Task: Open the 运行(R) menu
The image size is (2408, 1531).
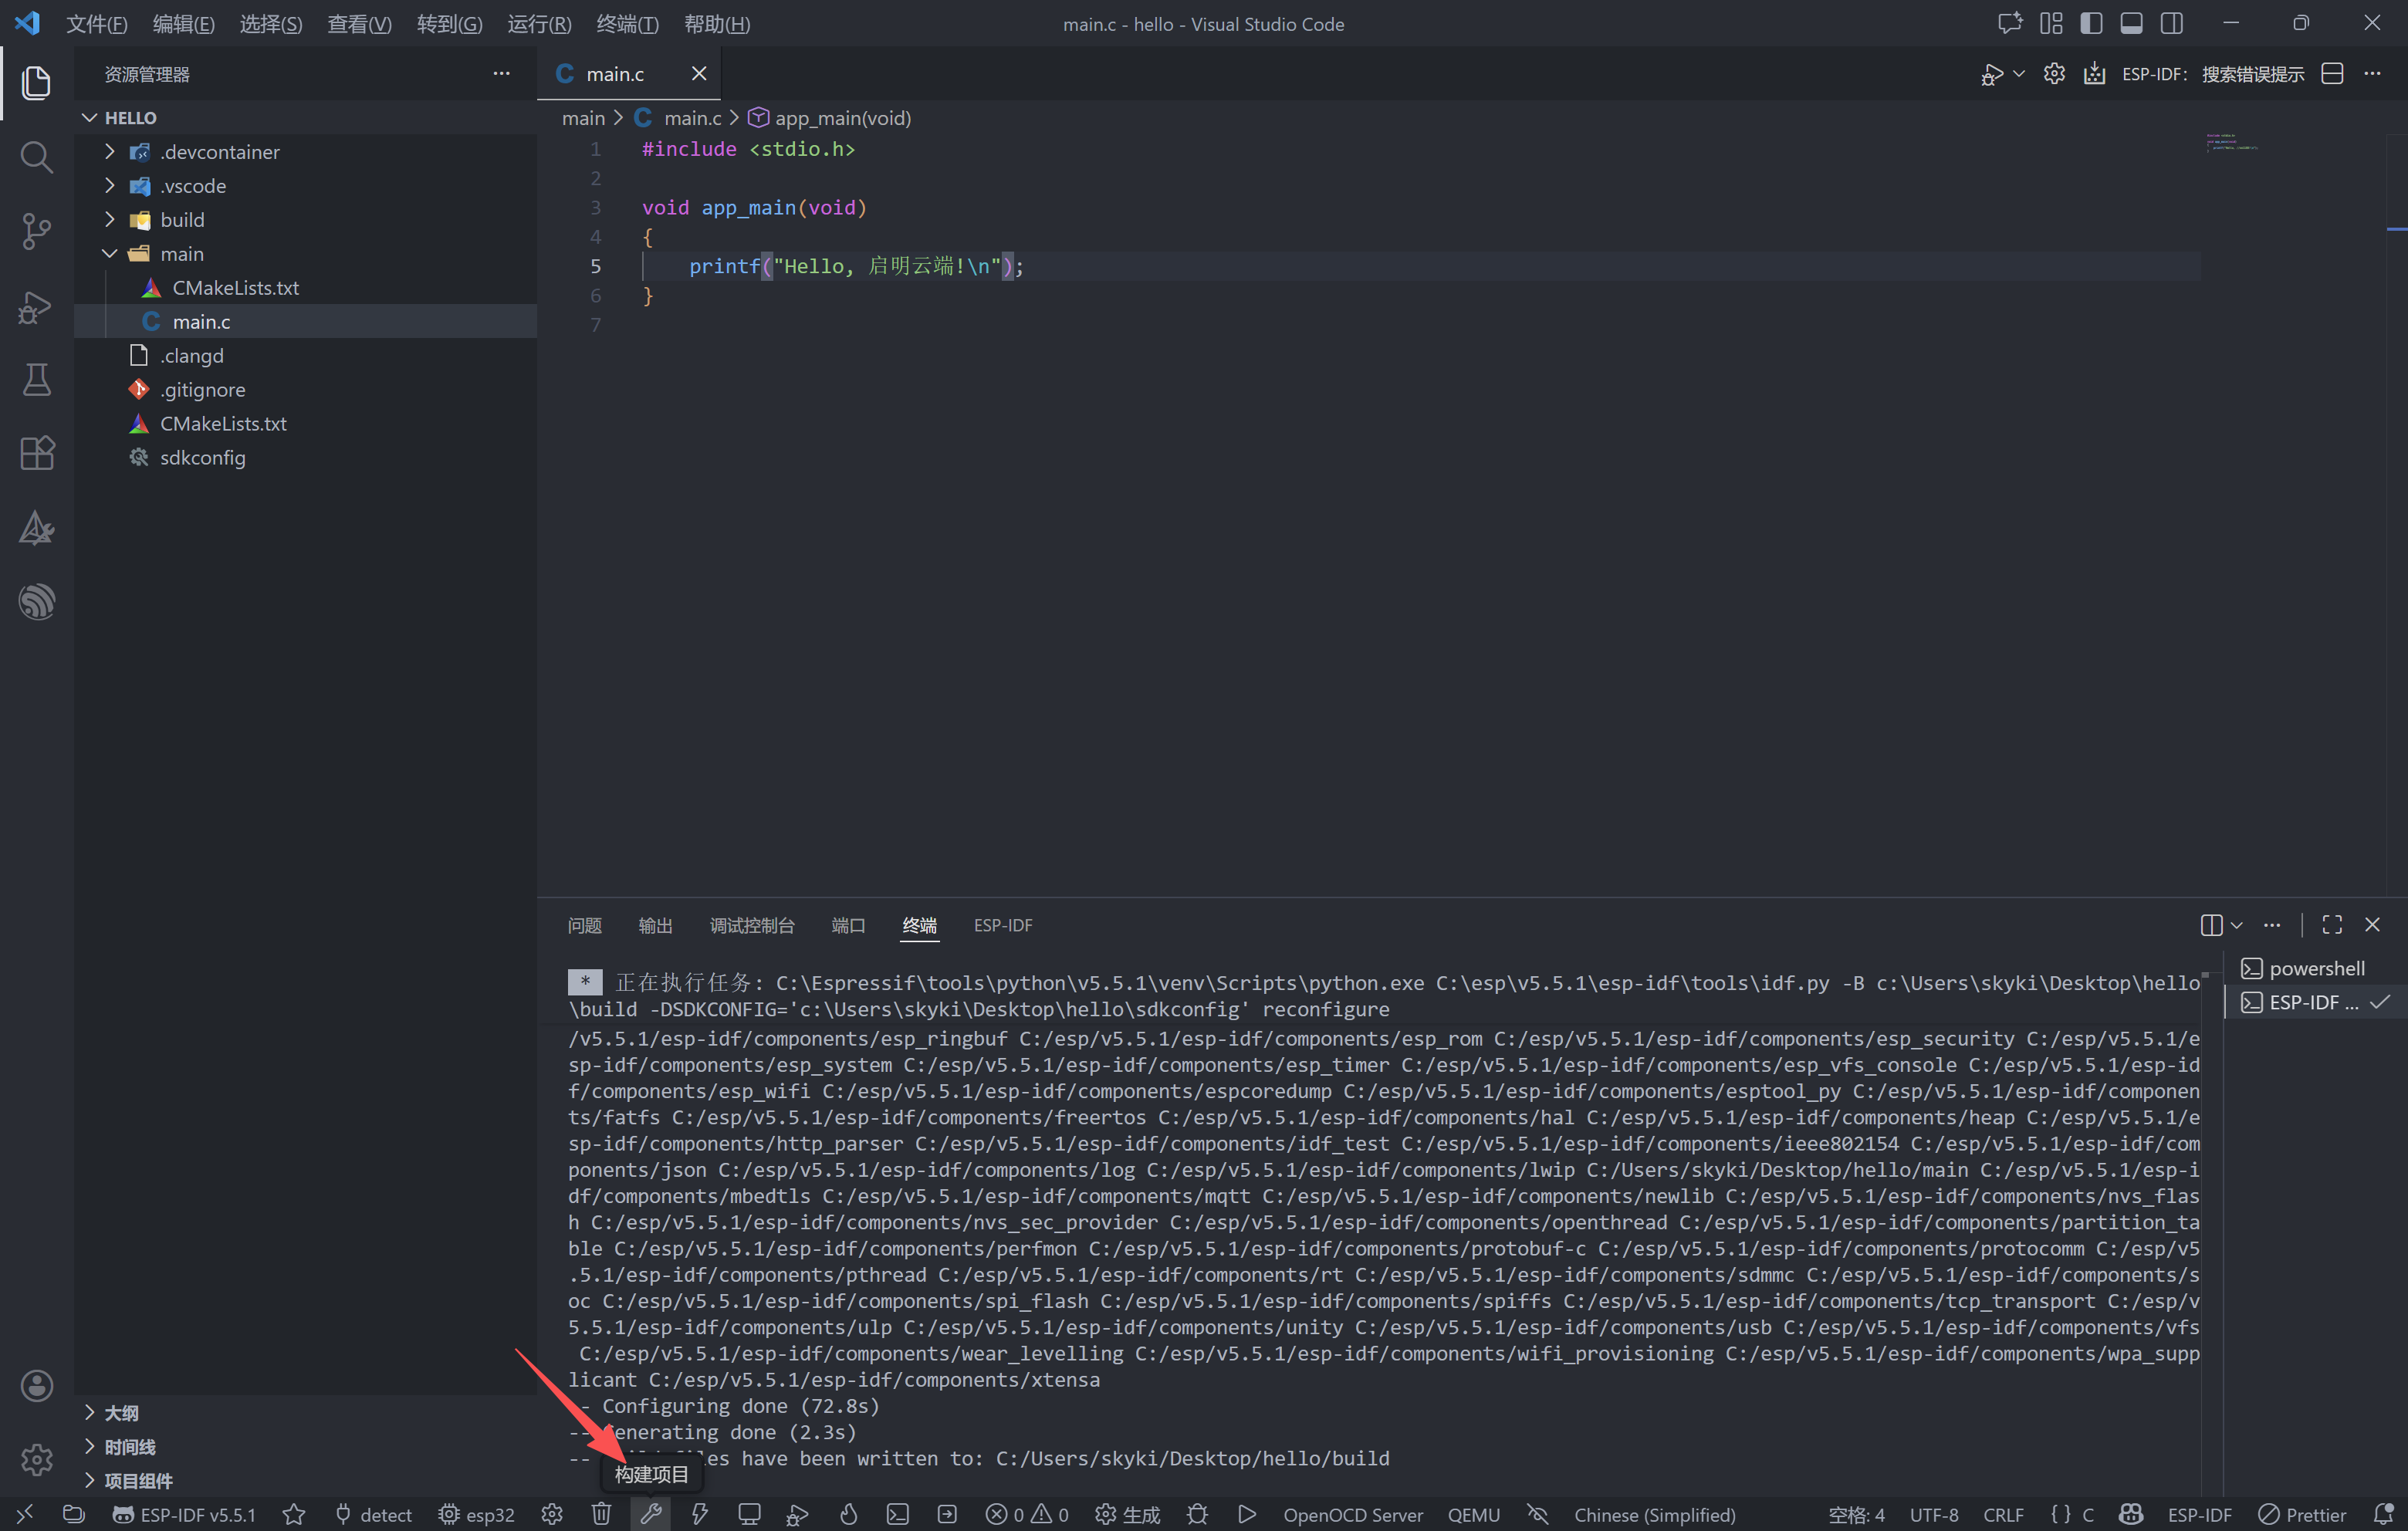Action: 539,24
